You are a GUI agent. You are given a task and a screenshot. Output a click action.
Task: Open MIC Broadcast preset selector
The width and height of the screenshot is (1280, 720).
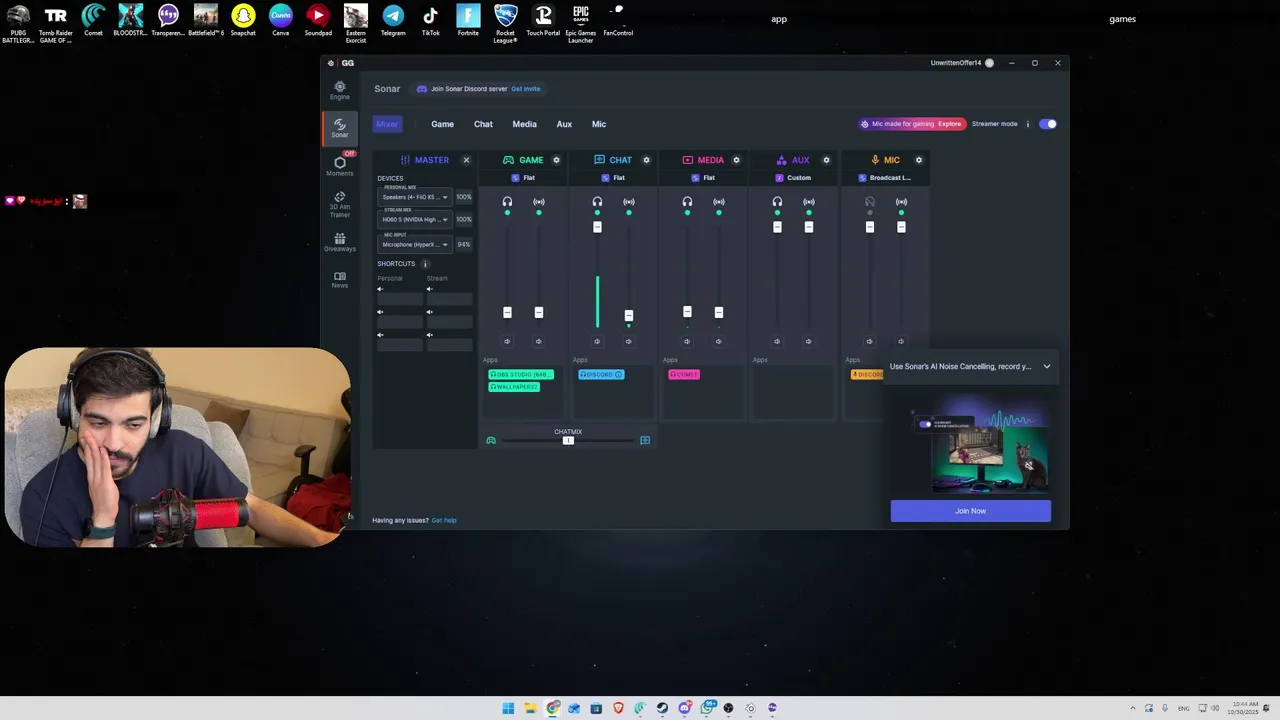(x=885, y=178)
